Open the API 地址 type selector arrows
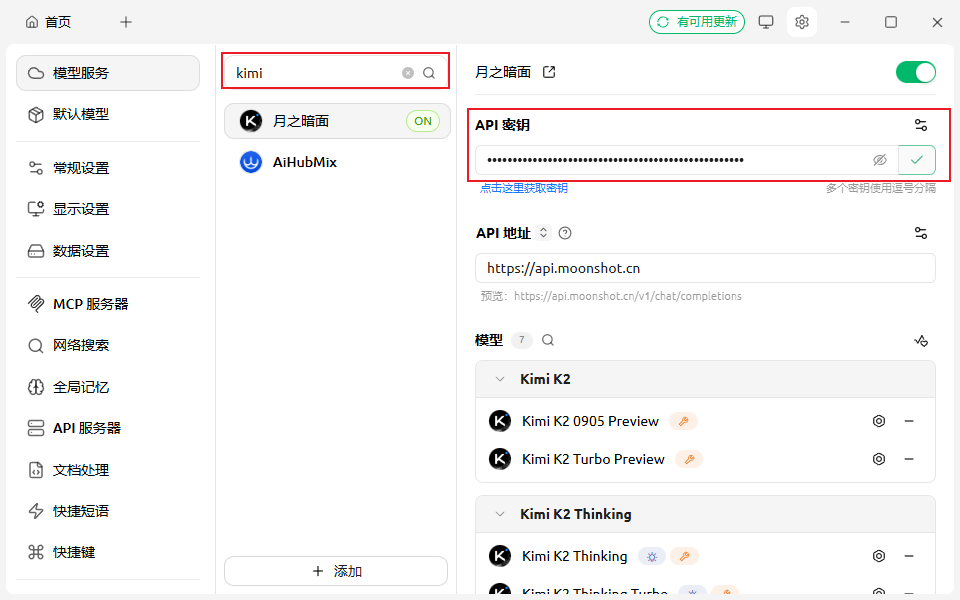The height and width of the screenshot is (600, 960). point(544,233)
